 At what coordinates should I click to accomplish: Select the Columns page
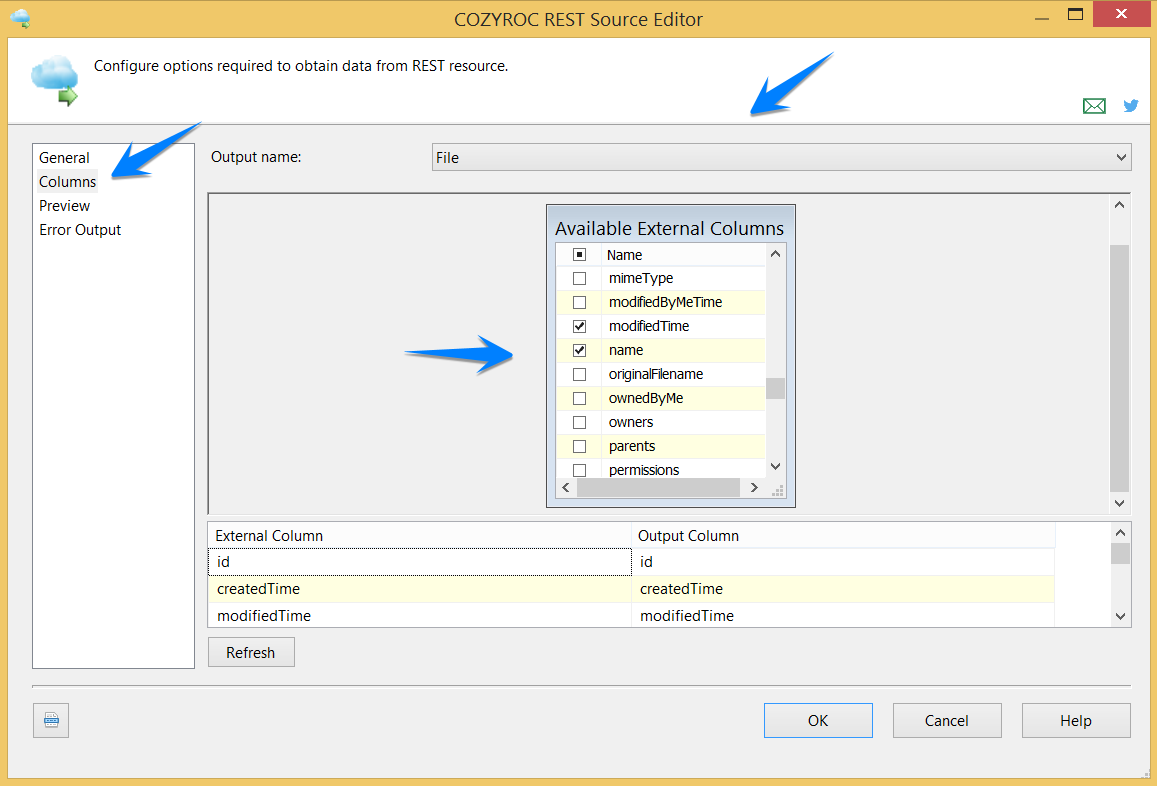pos(67,182)
